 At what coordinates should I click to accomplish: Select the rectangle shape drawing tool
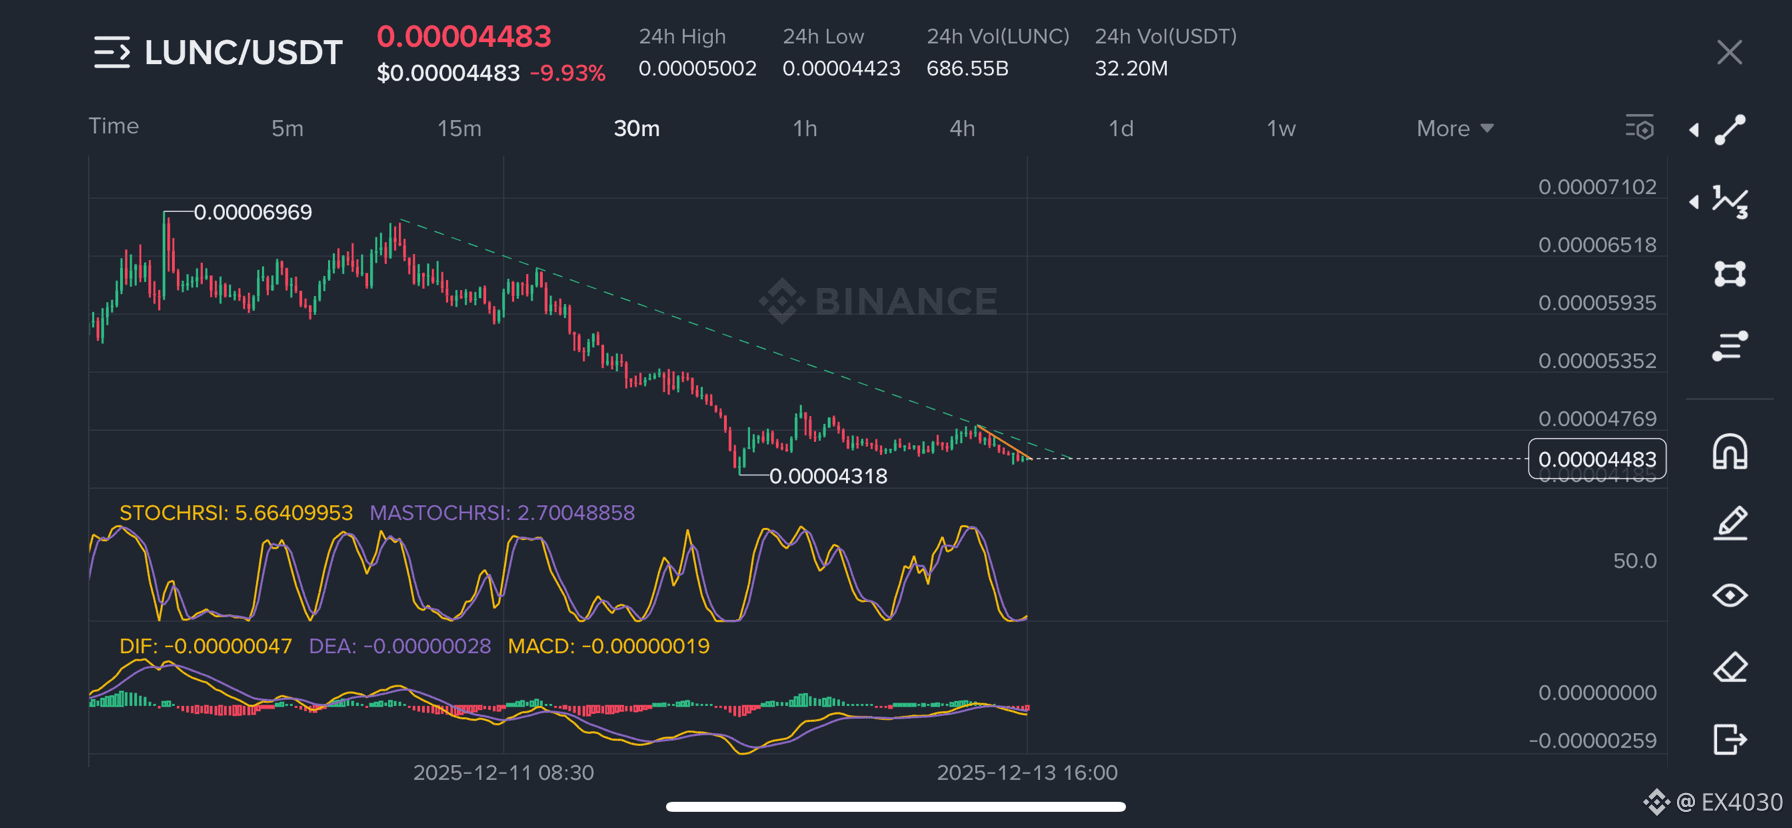point(1731,274)
